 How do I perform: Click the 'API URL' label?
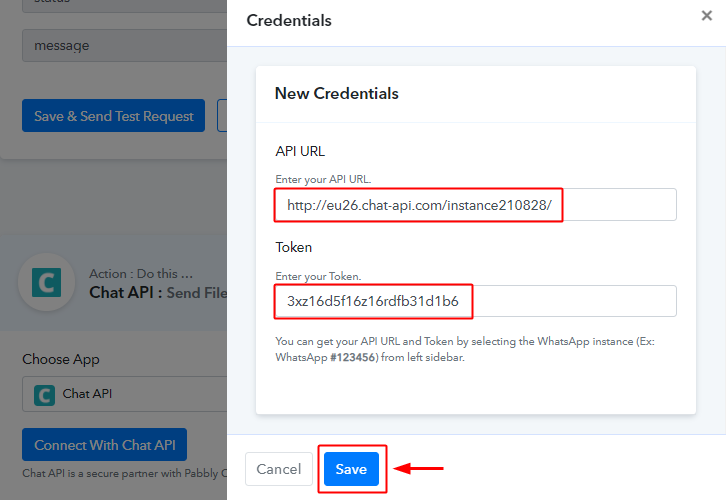pyautogui.click(x=300, y=151)
